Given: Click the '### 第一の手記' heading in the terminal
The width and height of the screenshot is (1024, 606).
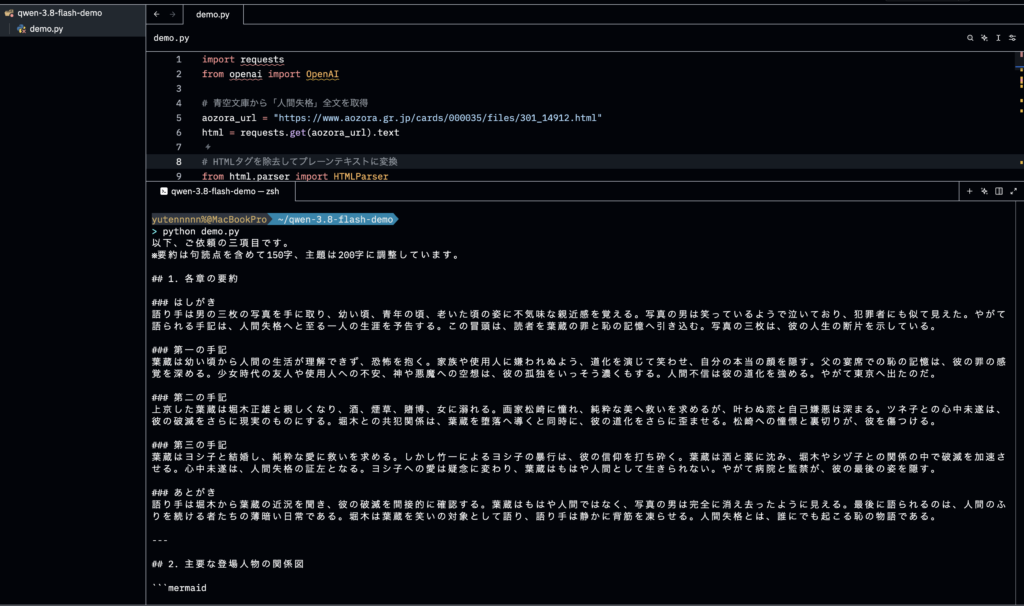Looking at the screenshot, I should coord(189,349).
